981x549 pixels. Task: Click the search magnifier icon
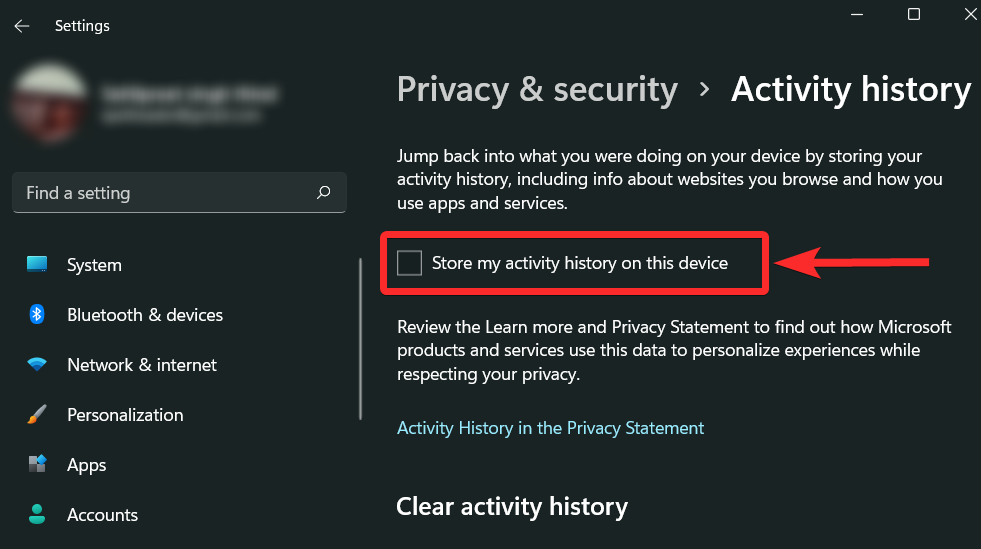[x=323, y=193]
